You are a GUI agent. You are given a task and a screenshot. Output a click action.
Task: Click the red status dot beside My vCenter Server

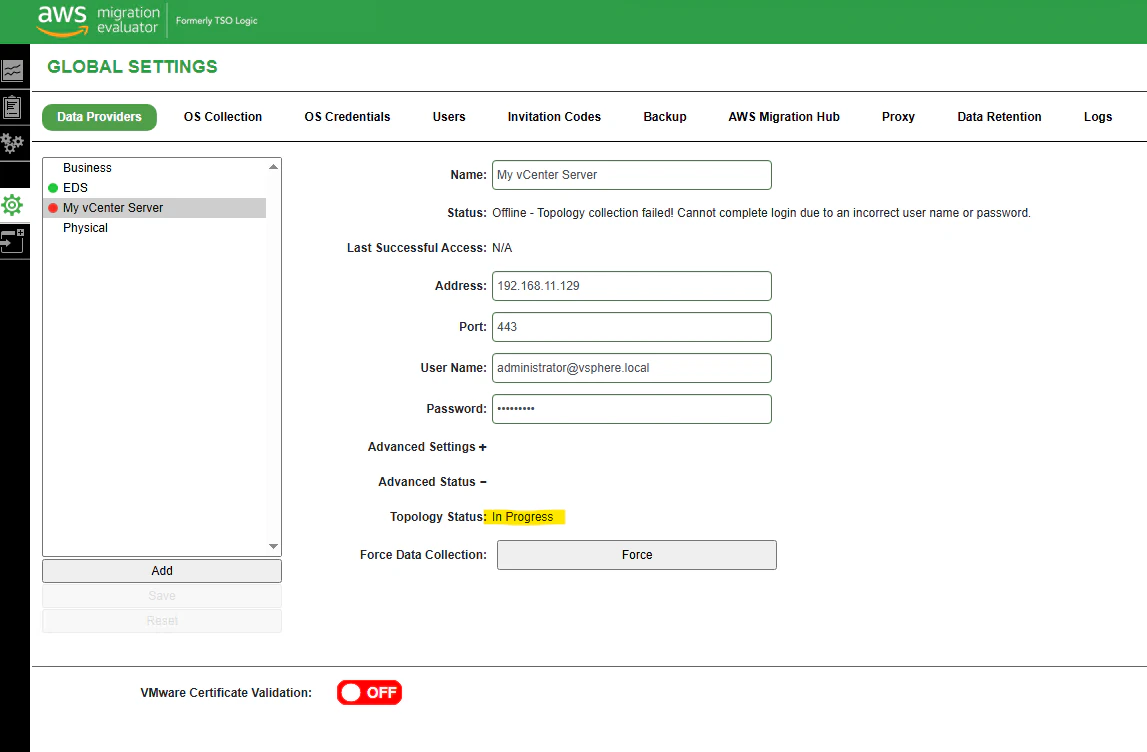pyautogui.click(x=53, y=208)
